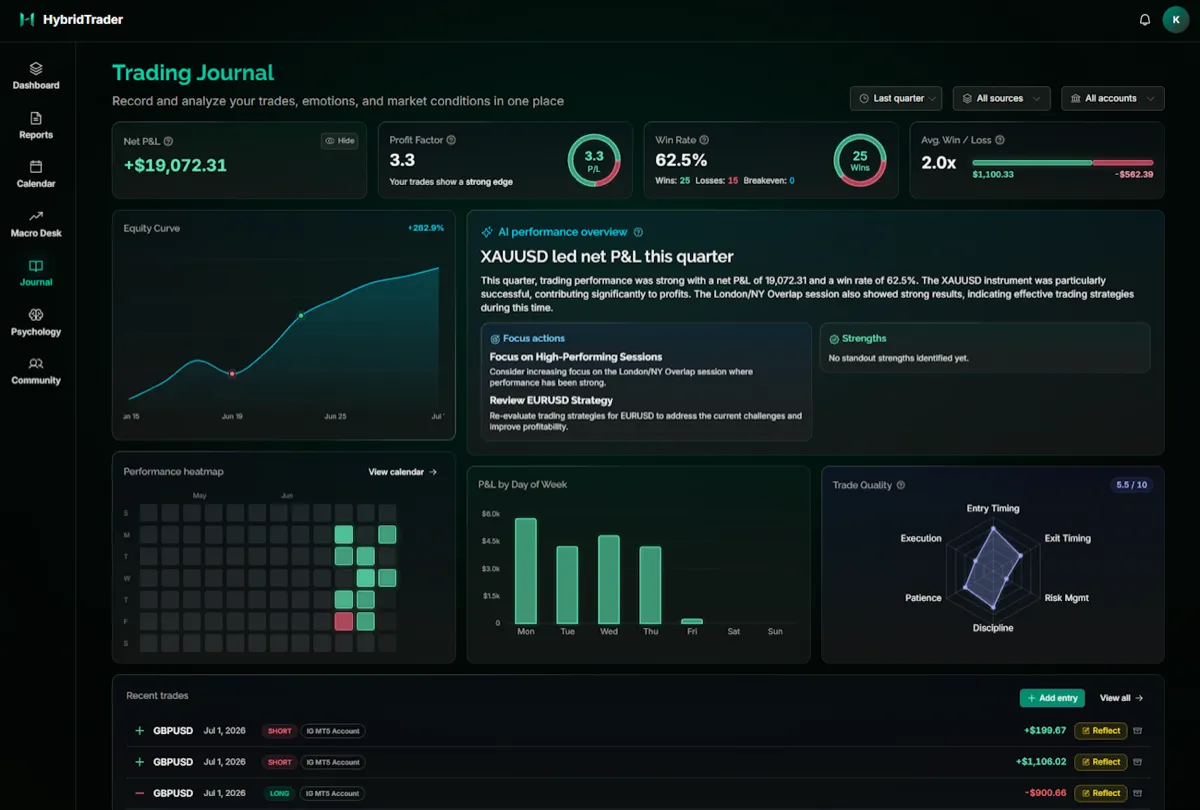Select the red heatmap cell on Friday

click(x=344, y=621)
